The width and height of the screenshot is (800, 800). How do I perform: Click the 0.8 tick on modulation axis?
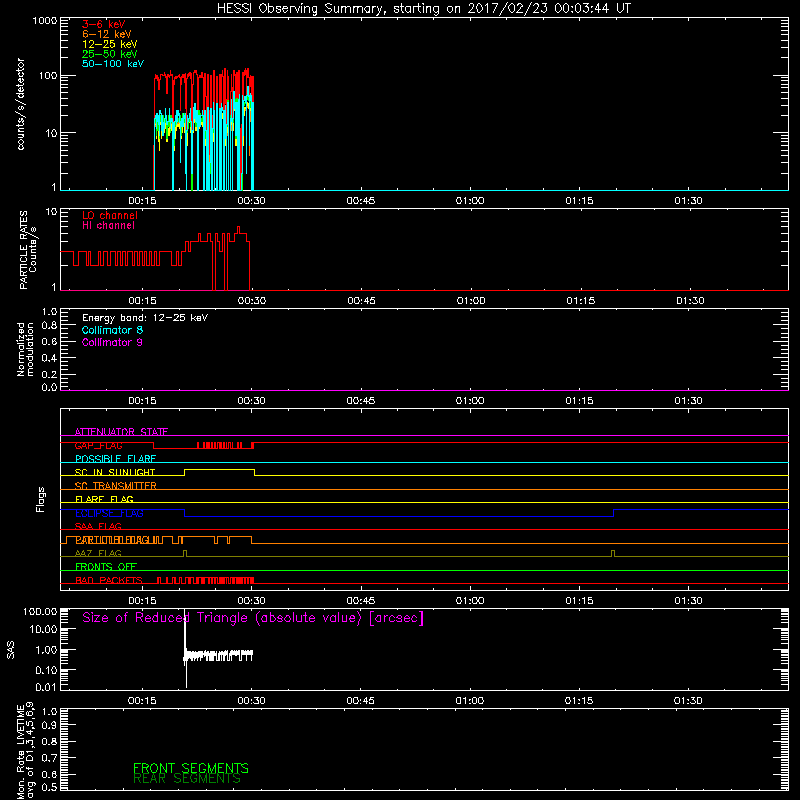coord(49,325)
